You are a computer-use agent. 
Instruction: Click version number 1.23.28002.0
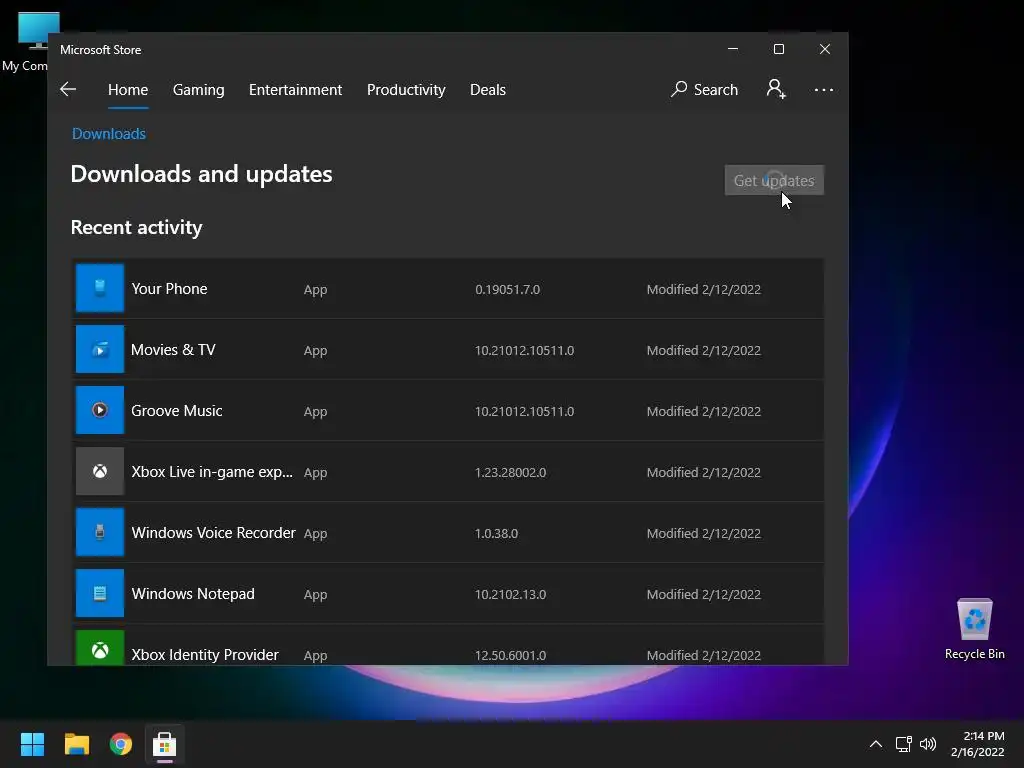point(511,472)
